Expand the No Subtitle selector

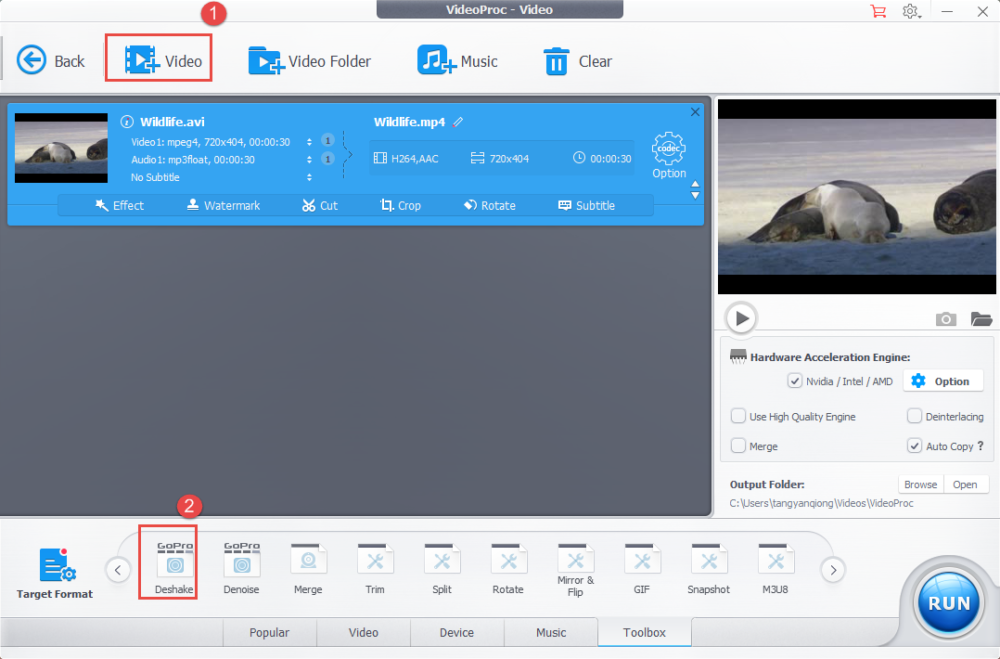309,177
